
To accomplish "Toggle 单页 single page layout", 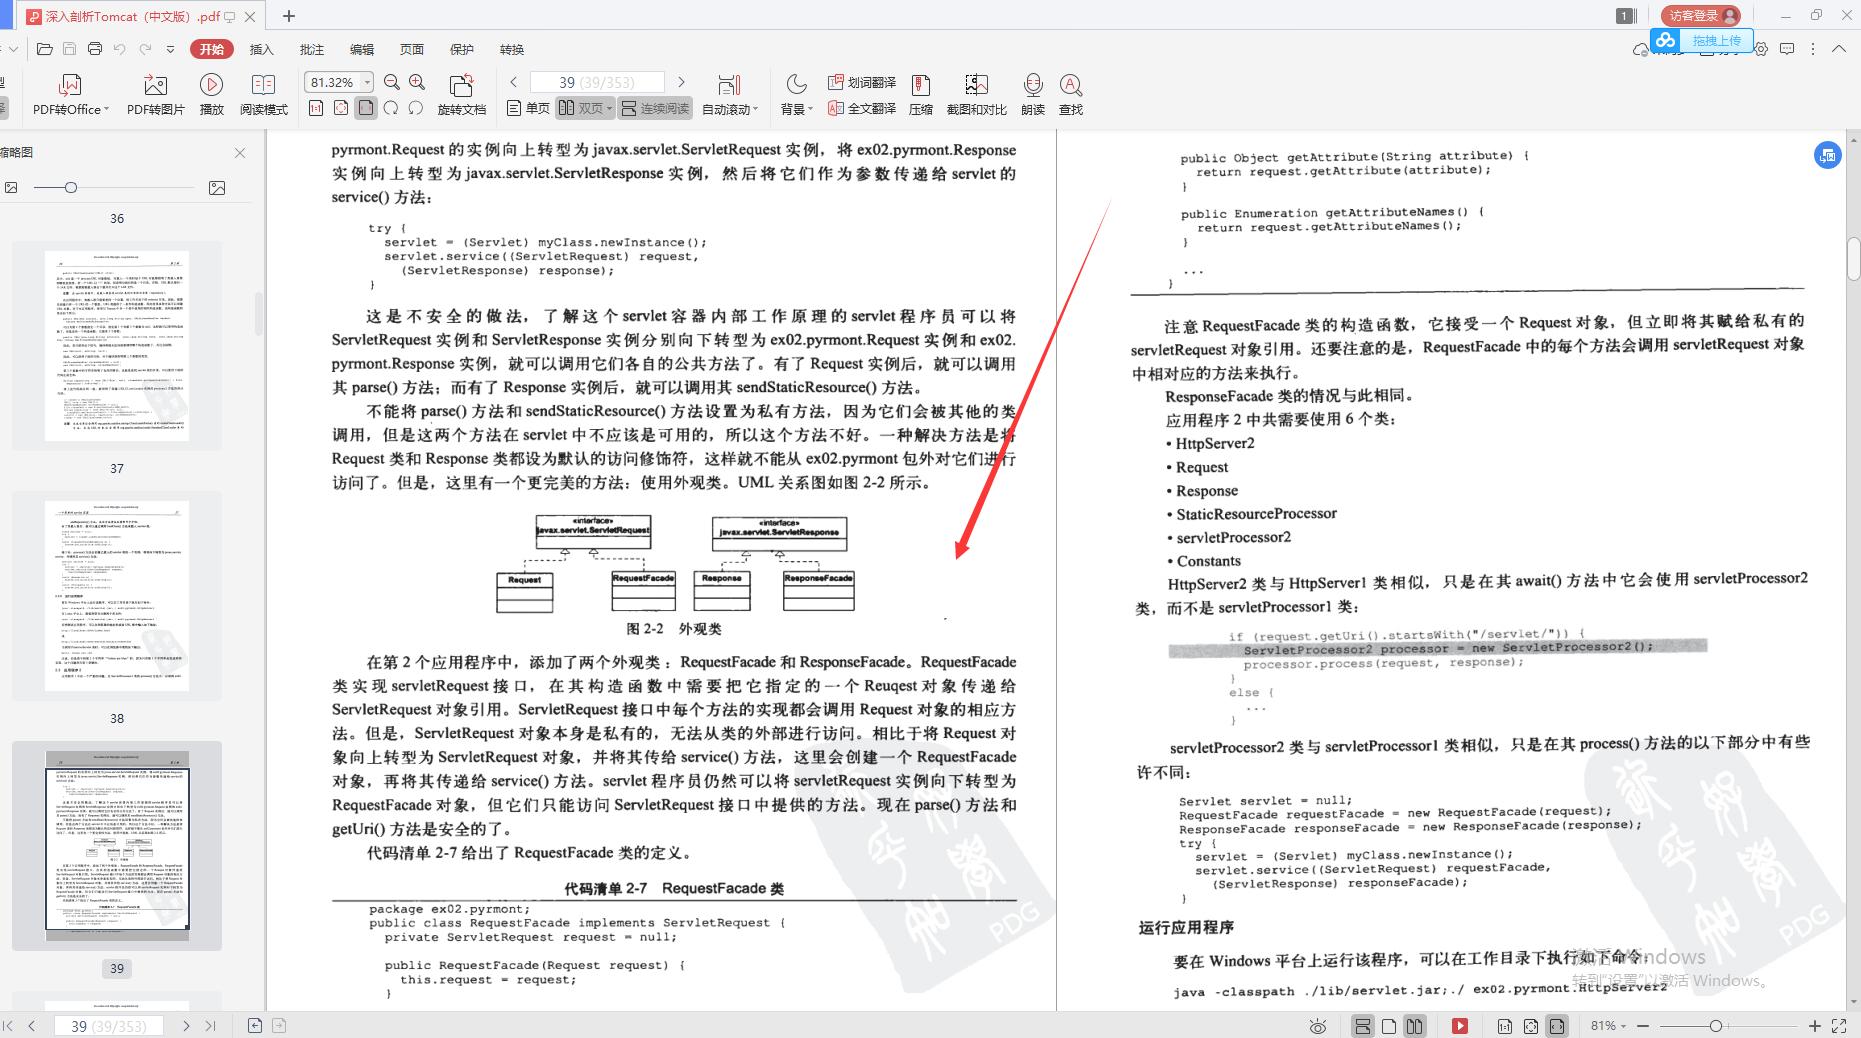I will tap(528, 108).
